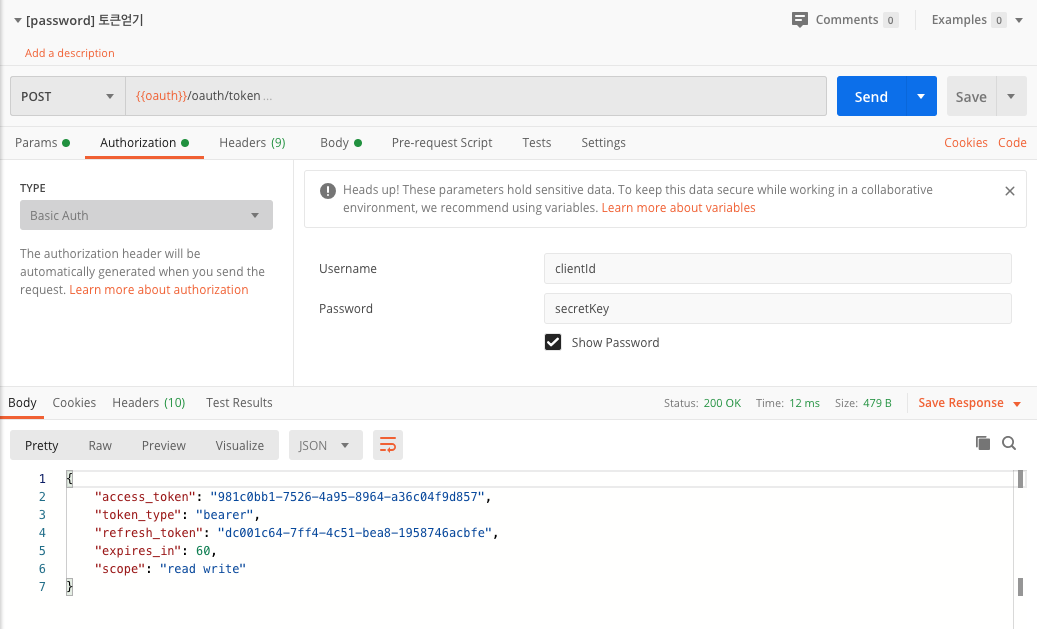Open the Pre-request Script tab
The image size is (1038, 629).
[x=442, y=143]
